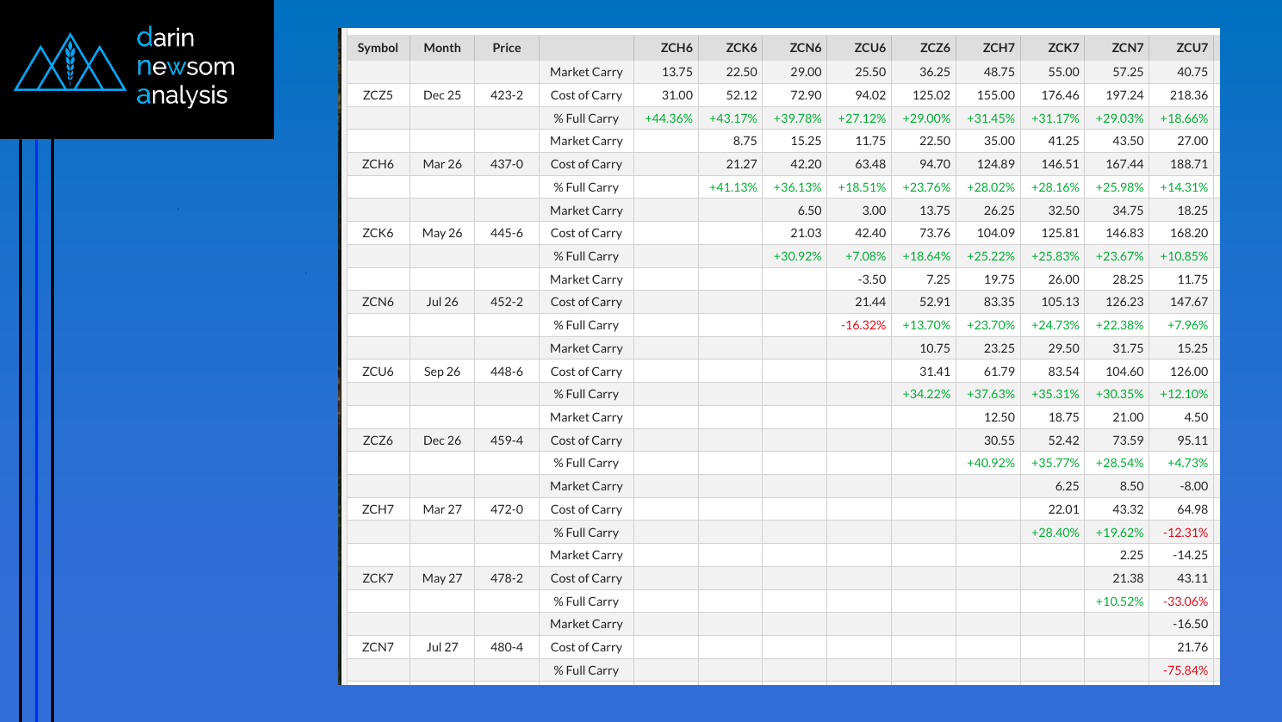Click the red -33.06% full carry value
This screenshot has width=1282, height=722.
(x=1185, y=601)
